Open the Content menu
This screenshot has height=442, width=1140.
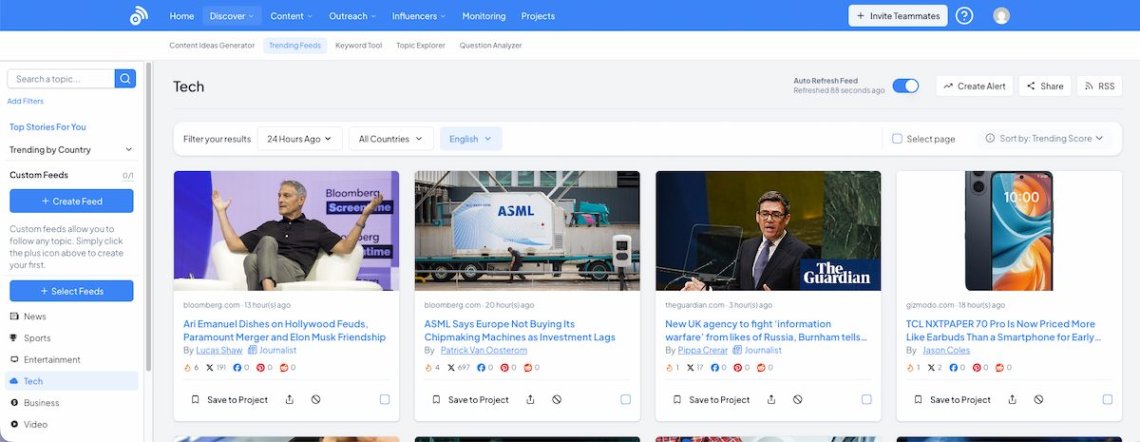click(291, 15)
